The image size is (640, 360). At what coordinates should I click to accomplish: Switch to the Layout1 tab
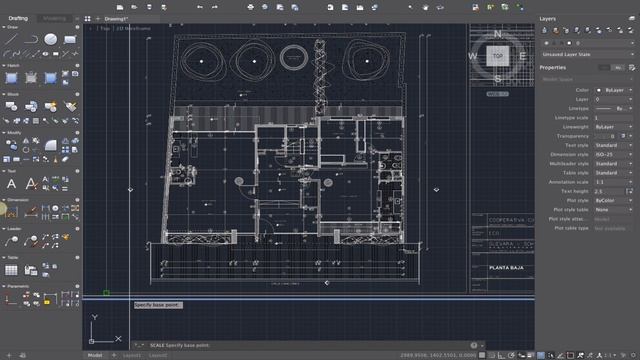(x=132, y=355)
